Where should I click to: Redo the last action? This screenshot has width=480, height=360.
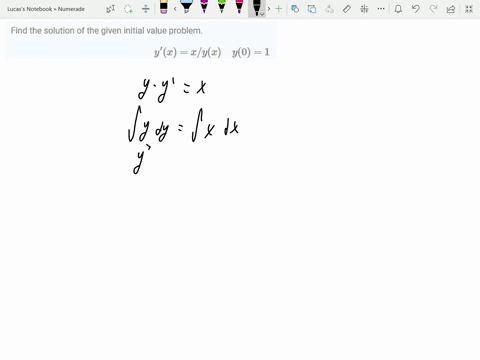(x=433, y=9)
